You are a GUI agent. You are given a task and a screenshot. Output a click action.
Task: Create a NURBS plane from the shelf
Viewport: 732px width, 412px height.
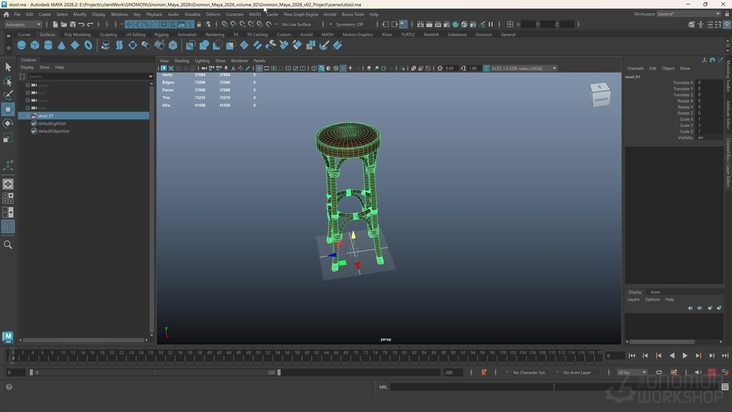tap(75, 45)
